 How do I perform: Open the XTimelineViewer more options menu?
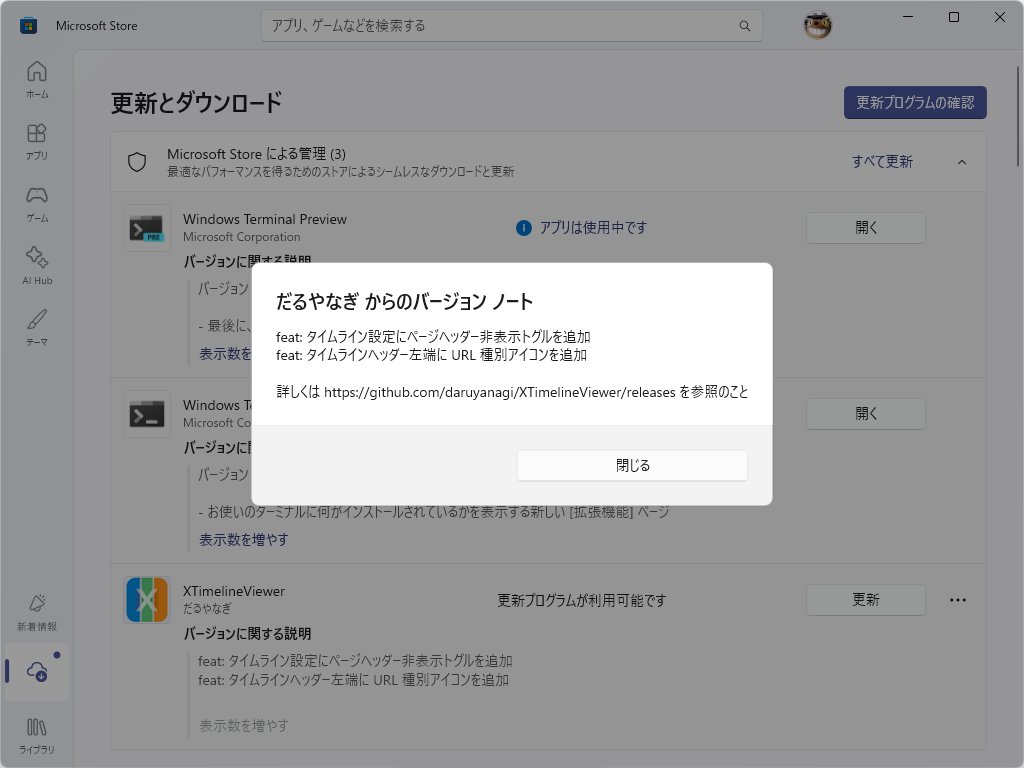click(957, 600)
